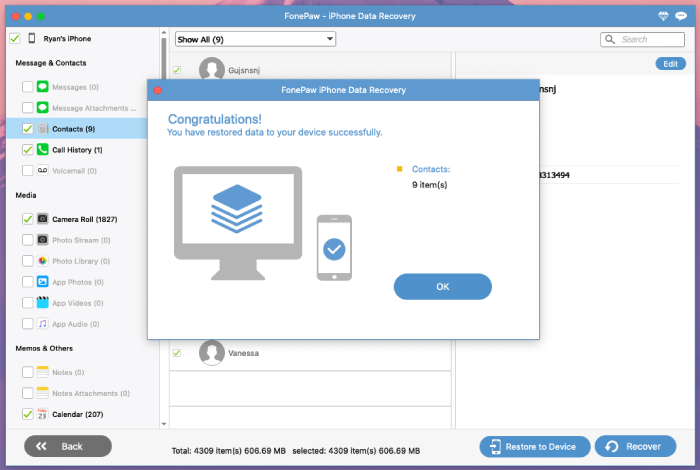
Task: Open the Show All (9) dropdown
Action: (255, 39)
